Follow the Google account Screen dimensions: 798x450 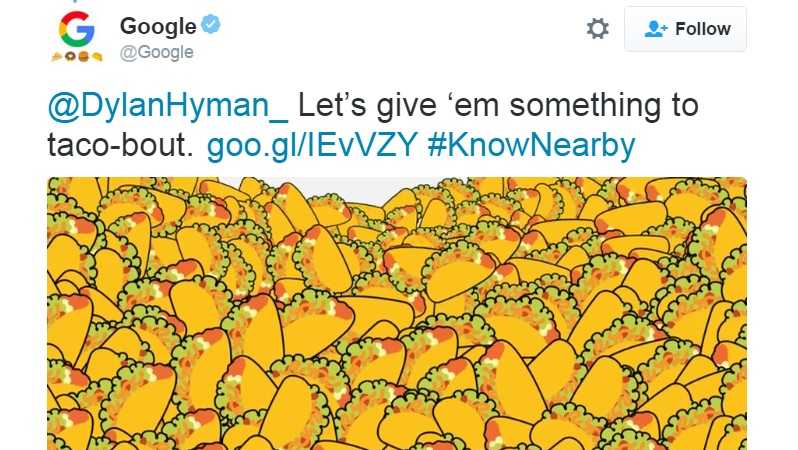685,29
